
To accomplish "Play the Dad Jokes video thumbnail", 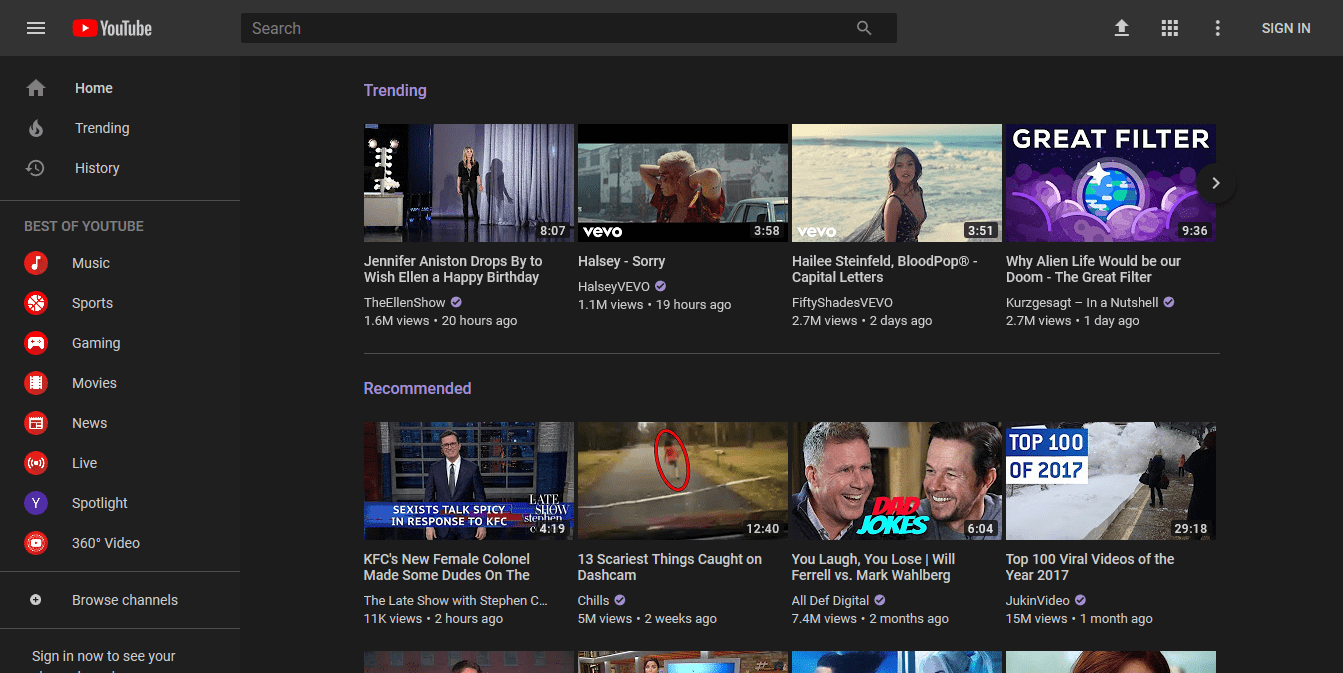I will click(x=897, y=481).
